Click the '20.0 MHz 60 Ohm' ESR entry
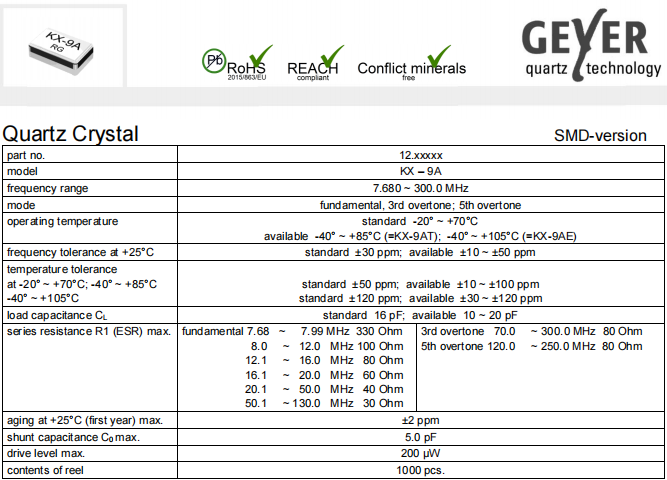The width and height of the screenshot is (667, 480). pos(351,375)
